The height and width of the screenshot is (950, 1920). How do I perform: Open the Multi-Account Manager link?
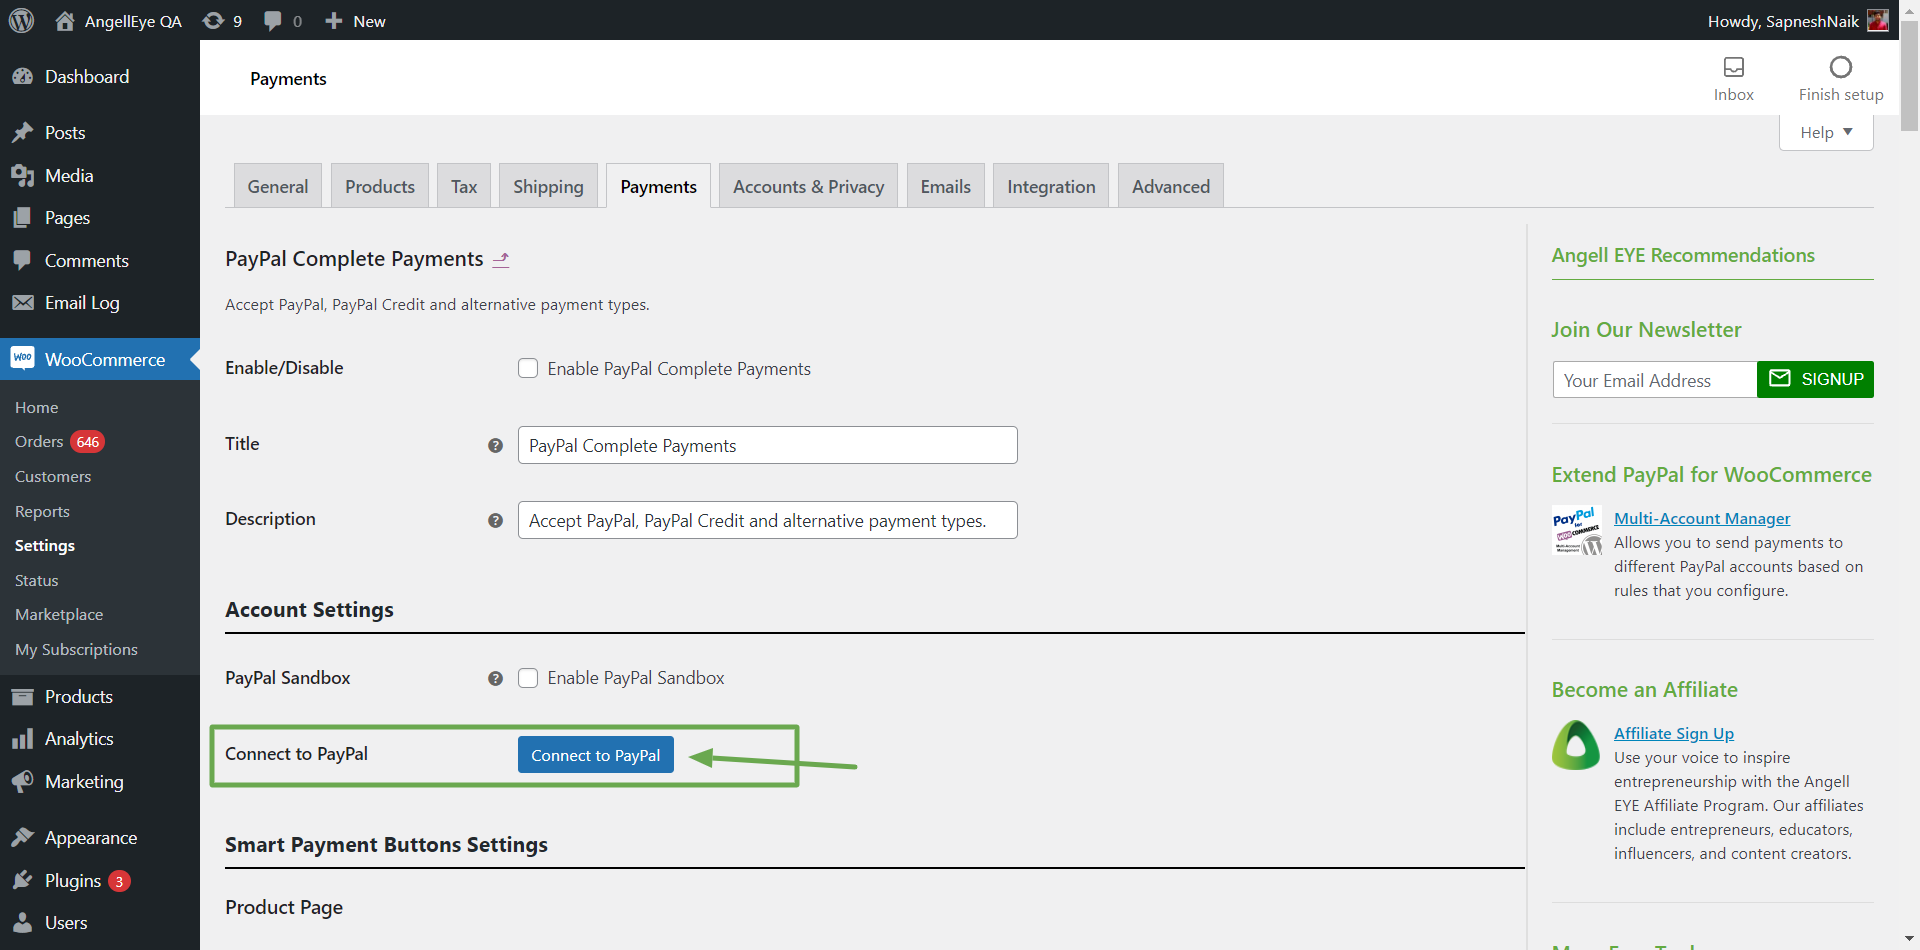(1702, 518)
